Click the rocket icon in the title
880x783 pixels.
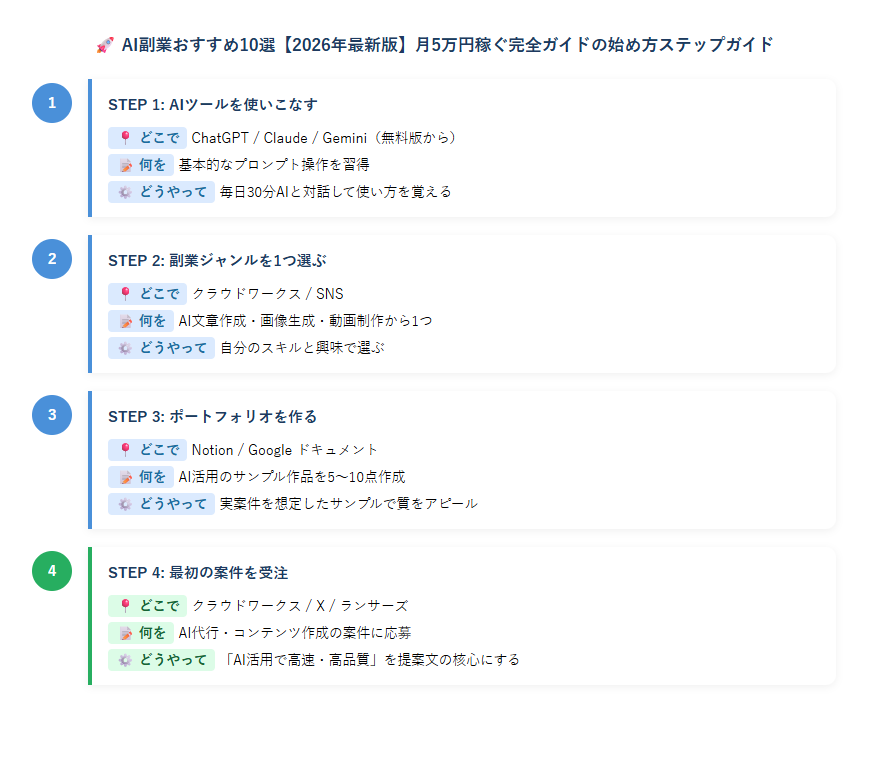105,45
